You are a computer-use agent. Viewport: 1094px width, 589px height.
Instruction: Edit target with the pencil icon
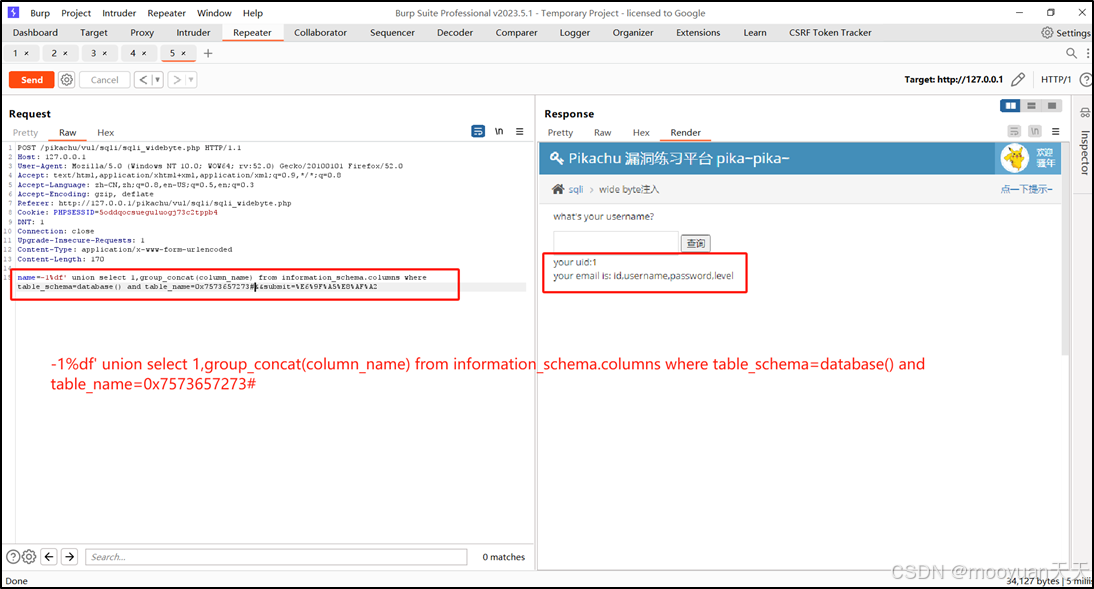[x=1018, y=80]
